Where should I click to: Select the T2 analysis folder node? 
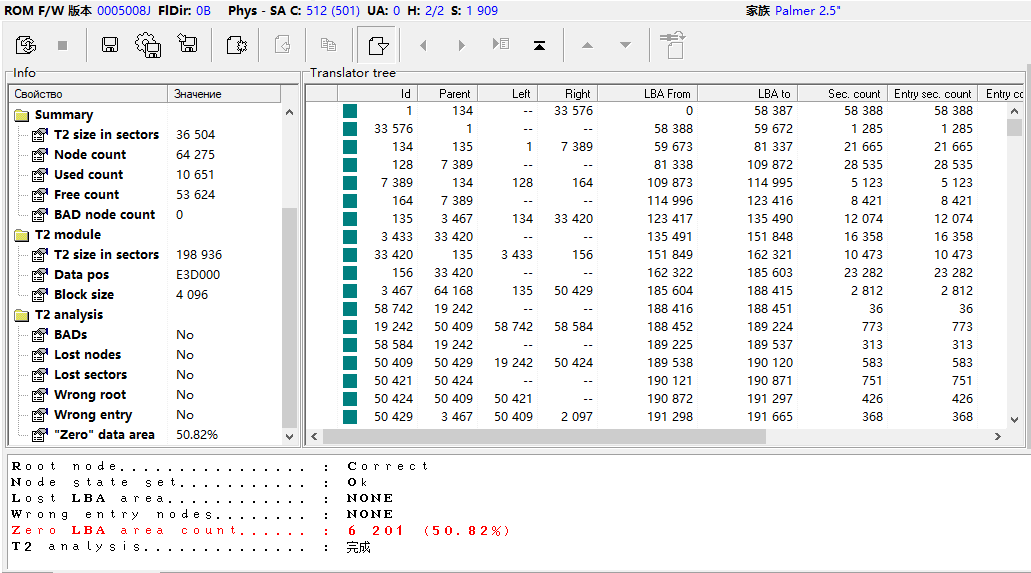click(68, 314)
